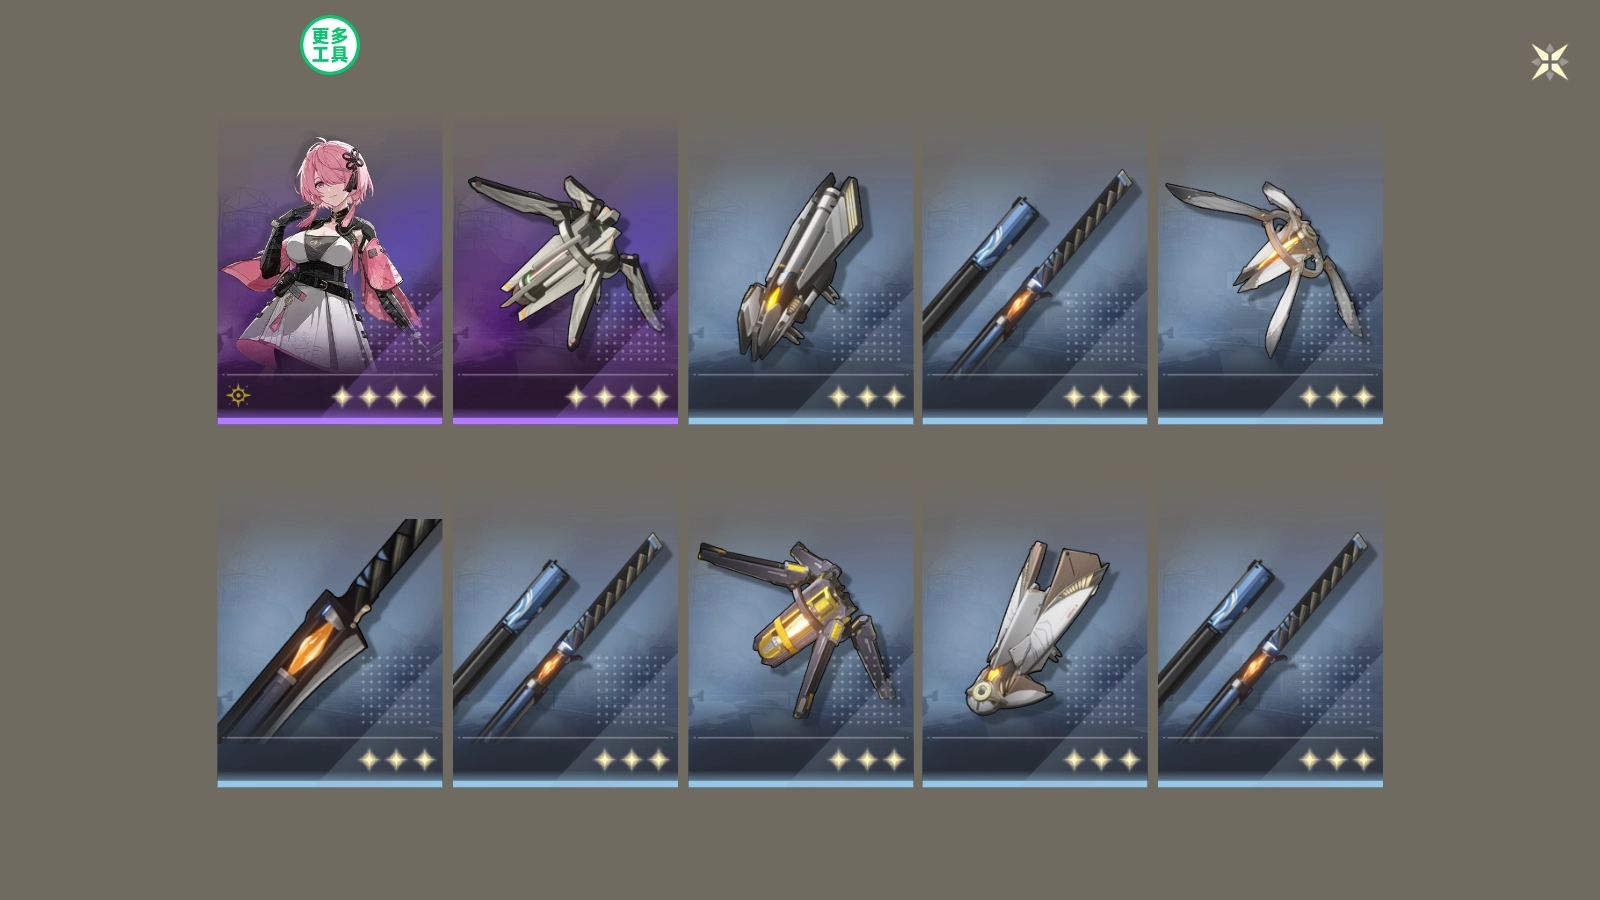Click the white fish-shaped rectifier card

pyautogui.click(x=1035, y=635)
